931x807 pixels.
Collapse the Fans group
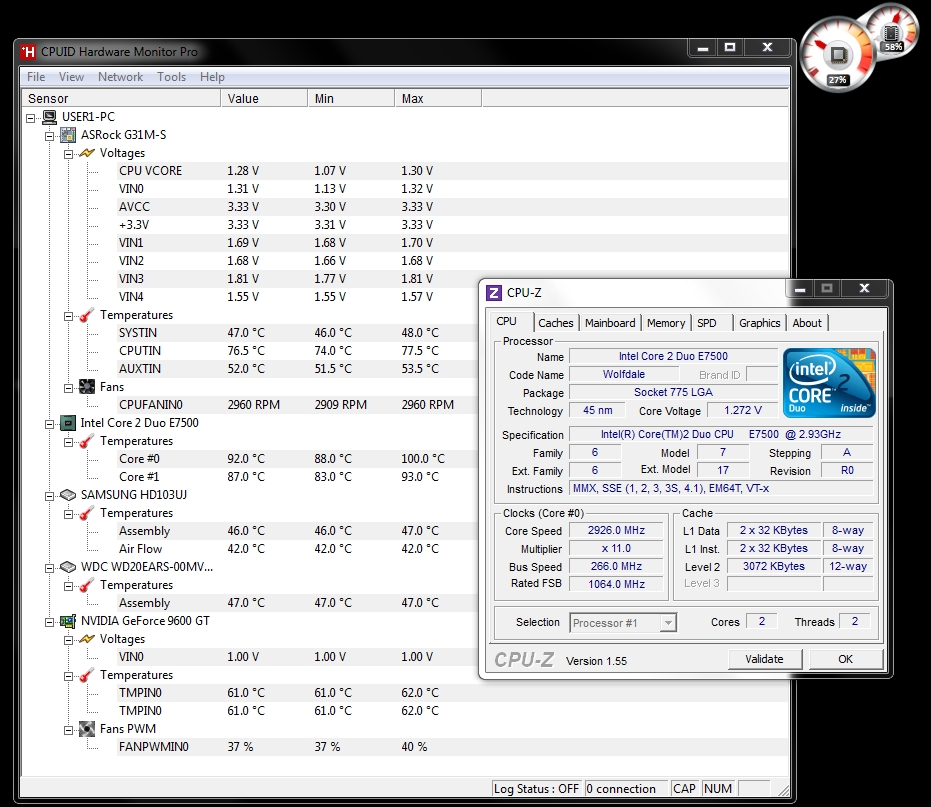[68, 388]
